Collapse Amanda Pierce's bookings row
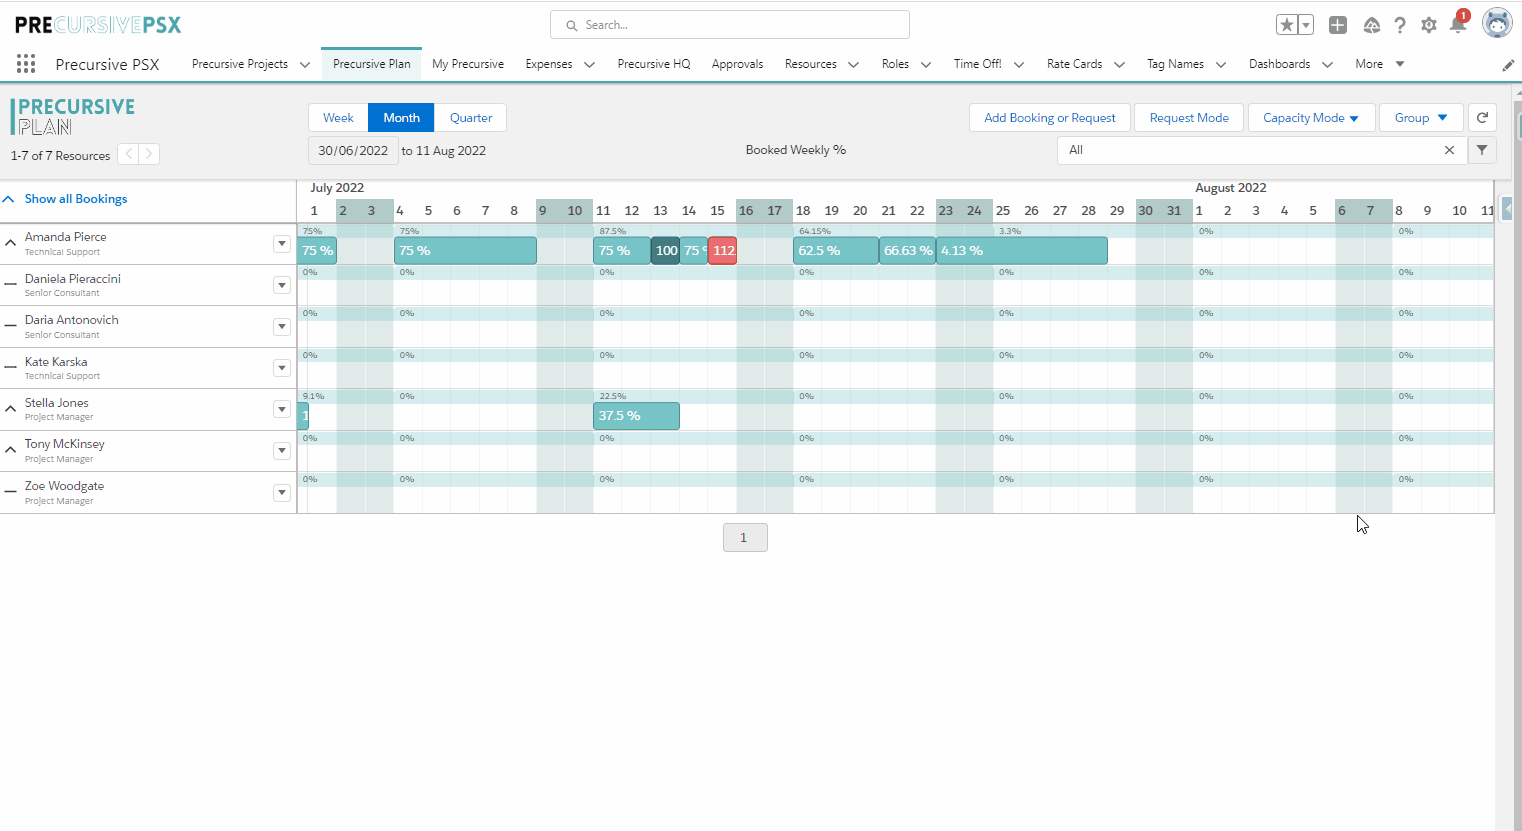Viewport: 1522px width, 831px height. tap(10, 243)
